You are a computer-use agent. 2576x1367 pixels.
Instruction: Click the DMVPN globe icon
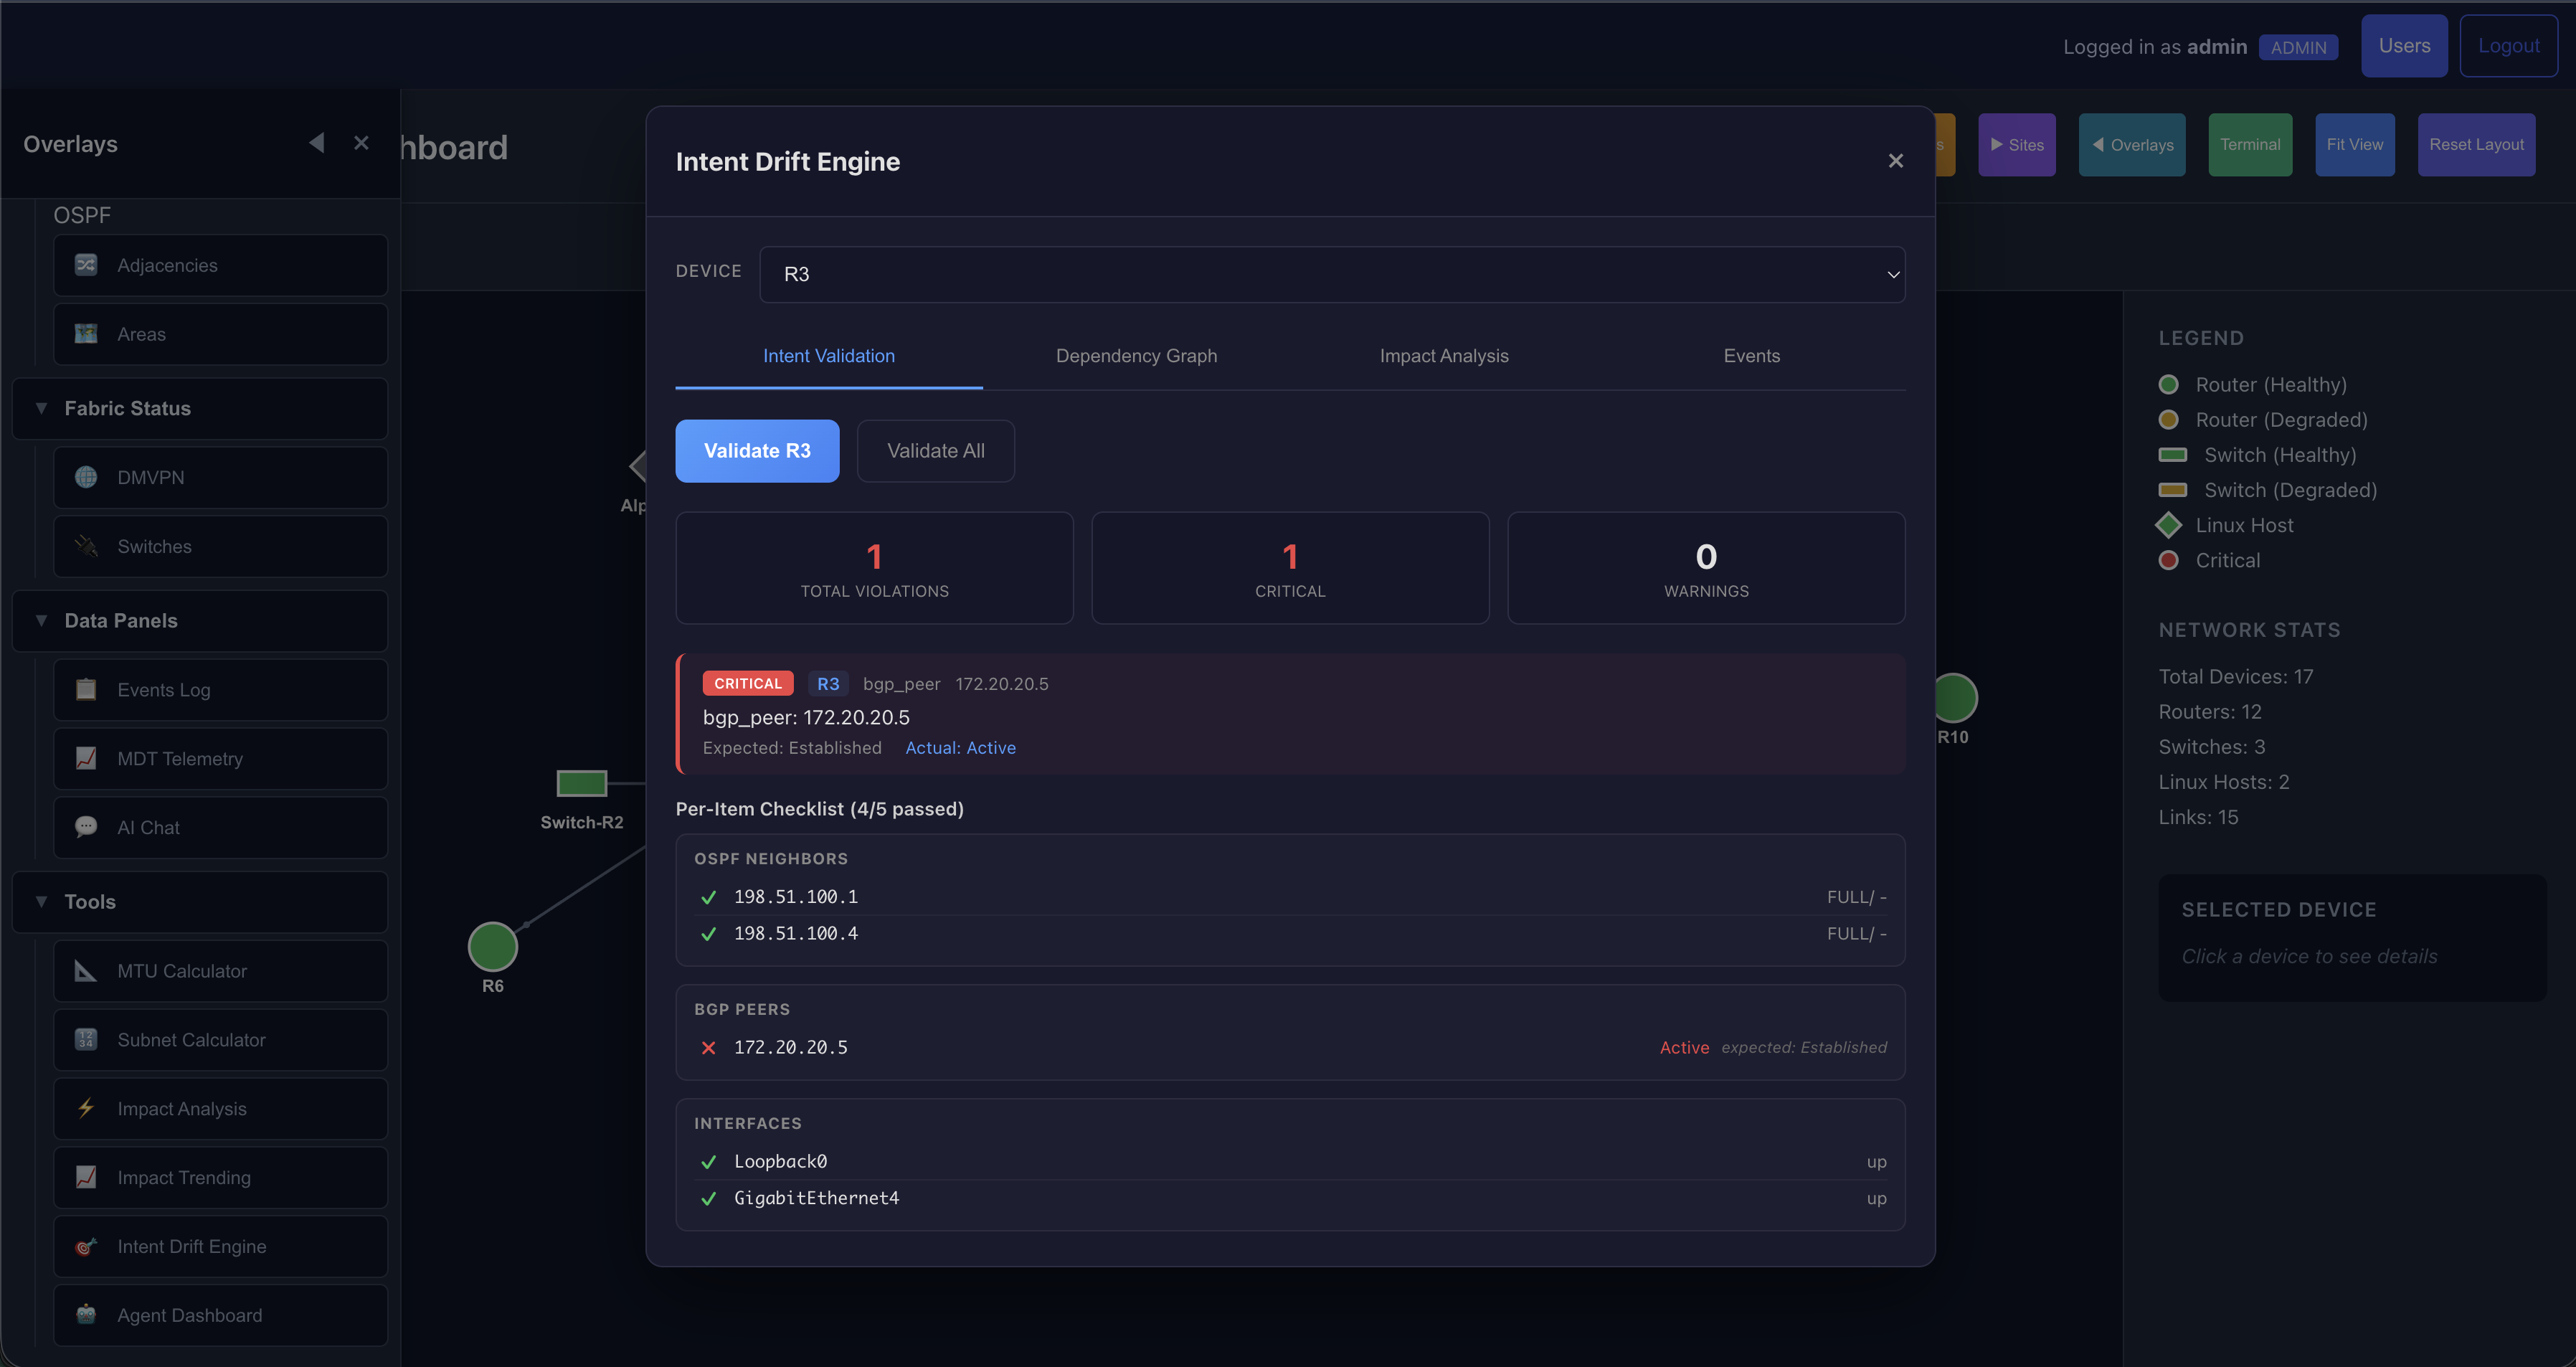click(86, 477)
